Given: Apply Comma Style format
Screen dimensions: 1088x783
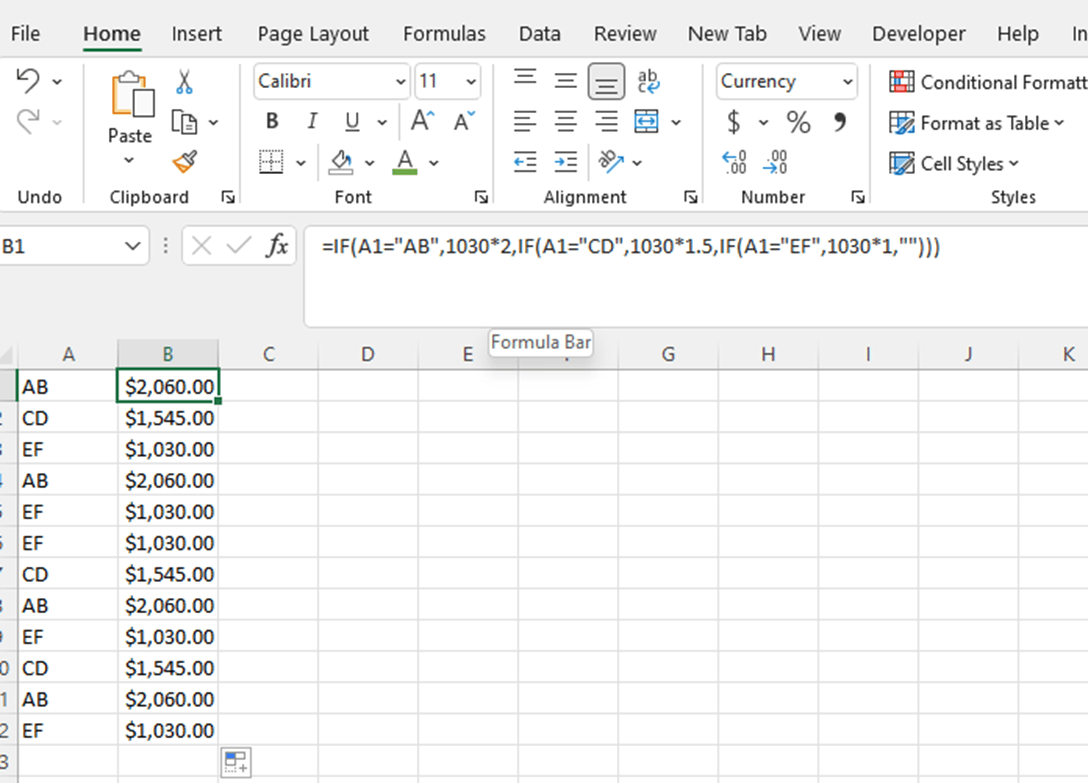Looking at the screenshot, I should tap(840, 122).
